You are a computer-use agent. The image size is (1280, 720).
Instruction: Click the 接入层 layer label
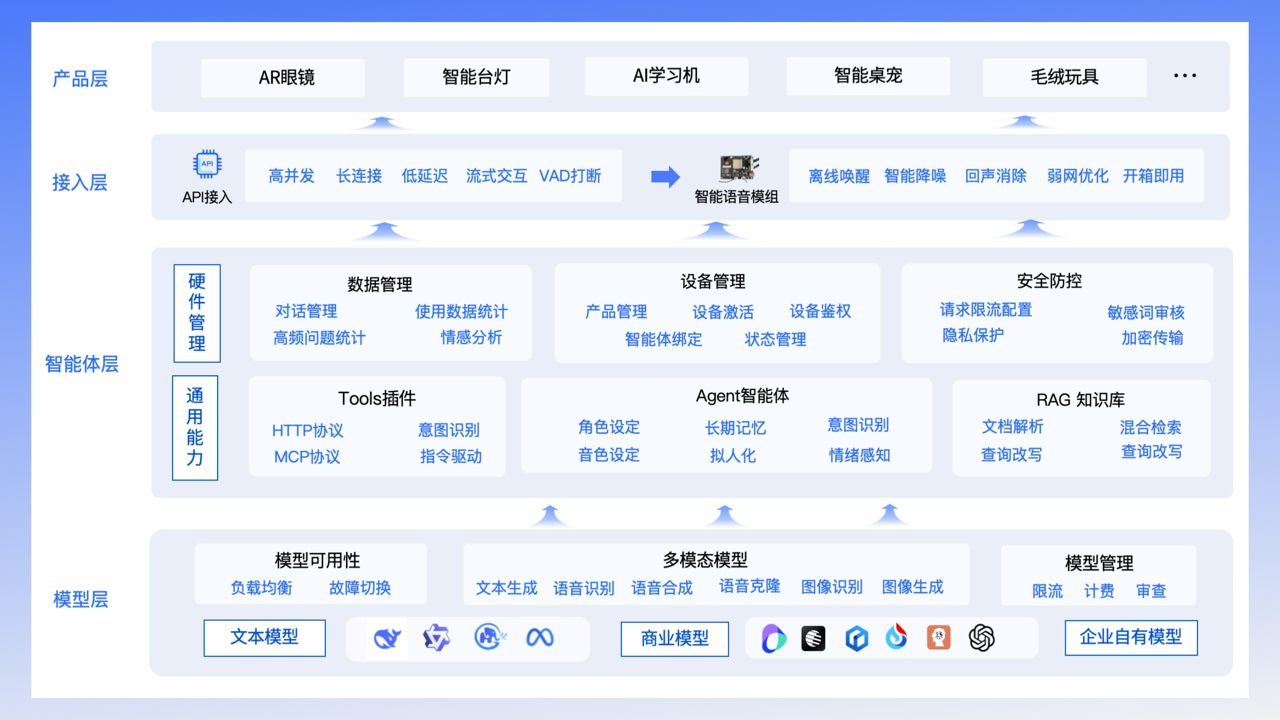point(80,182)
